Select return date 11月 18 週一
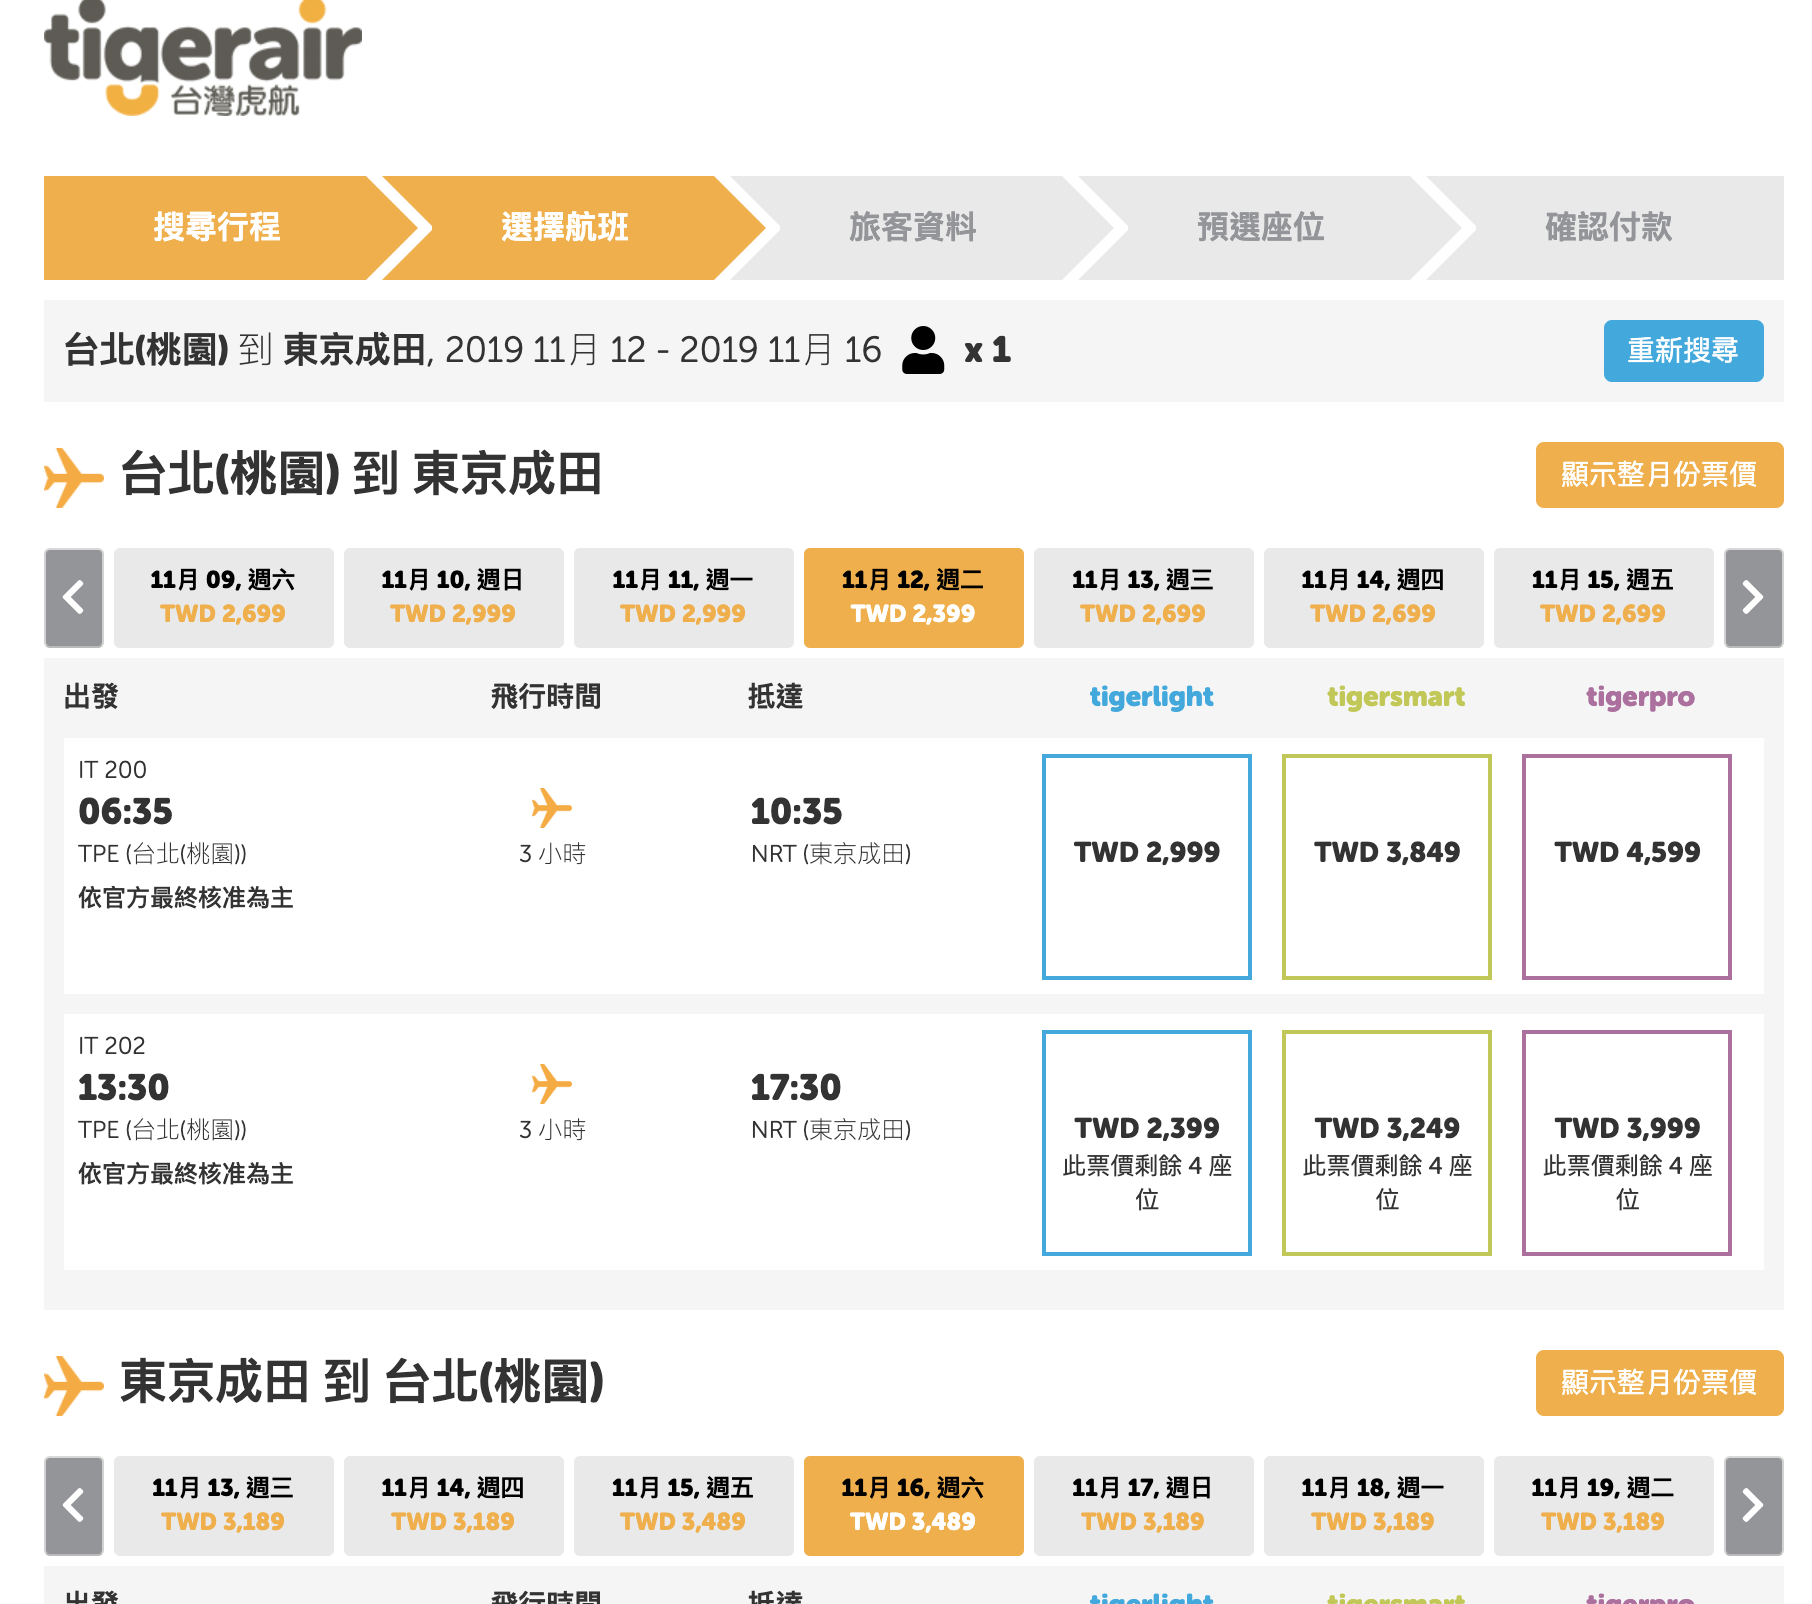Viewport: 1812px width, 1604px height. tap(1374, 1506)
